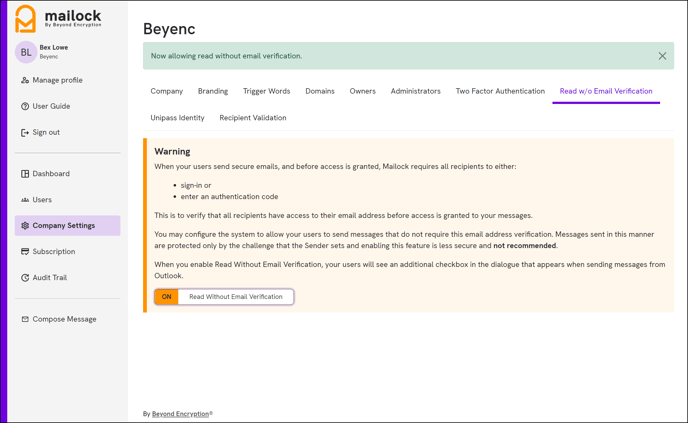The width and height of the screenshot is (688, 423).
Task: Switch to Two Factor Authentication tab
Action: [x=500, y=91]
